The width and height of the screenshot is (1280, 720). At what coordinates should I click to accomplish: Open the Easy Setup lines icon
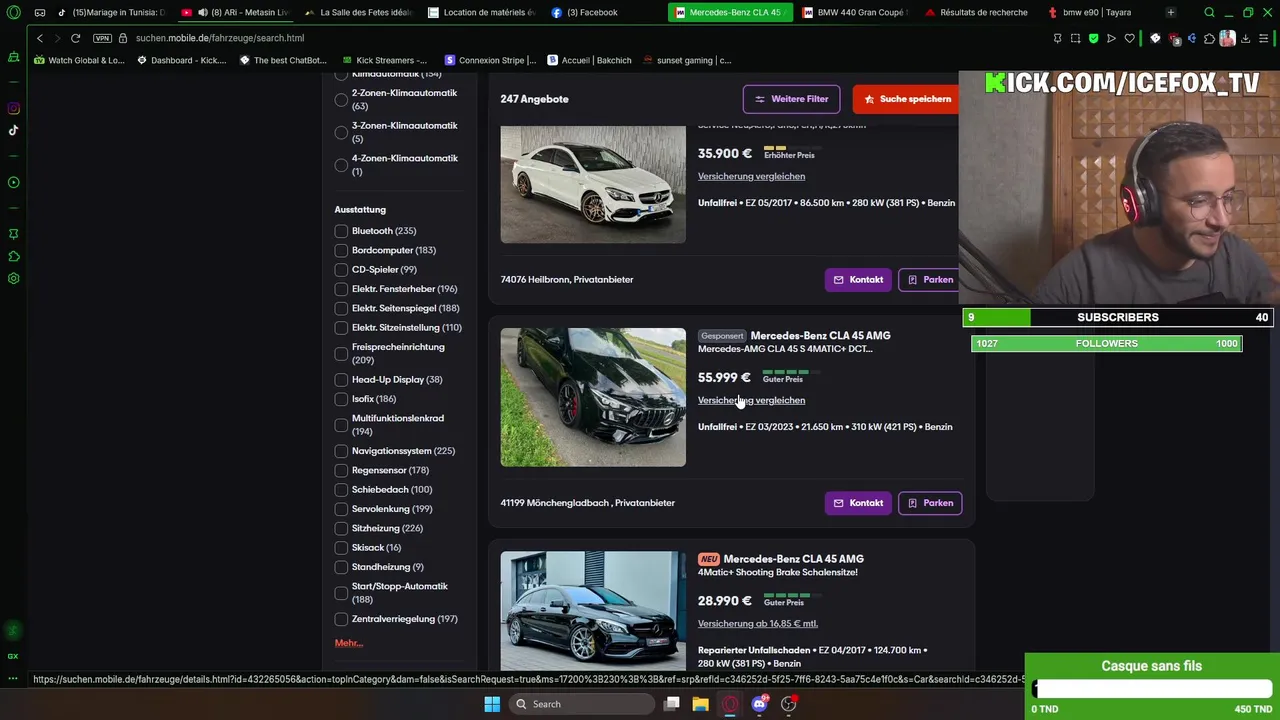coord(1264,38)
